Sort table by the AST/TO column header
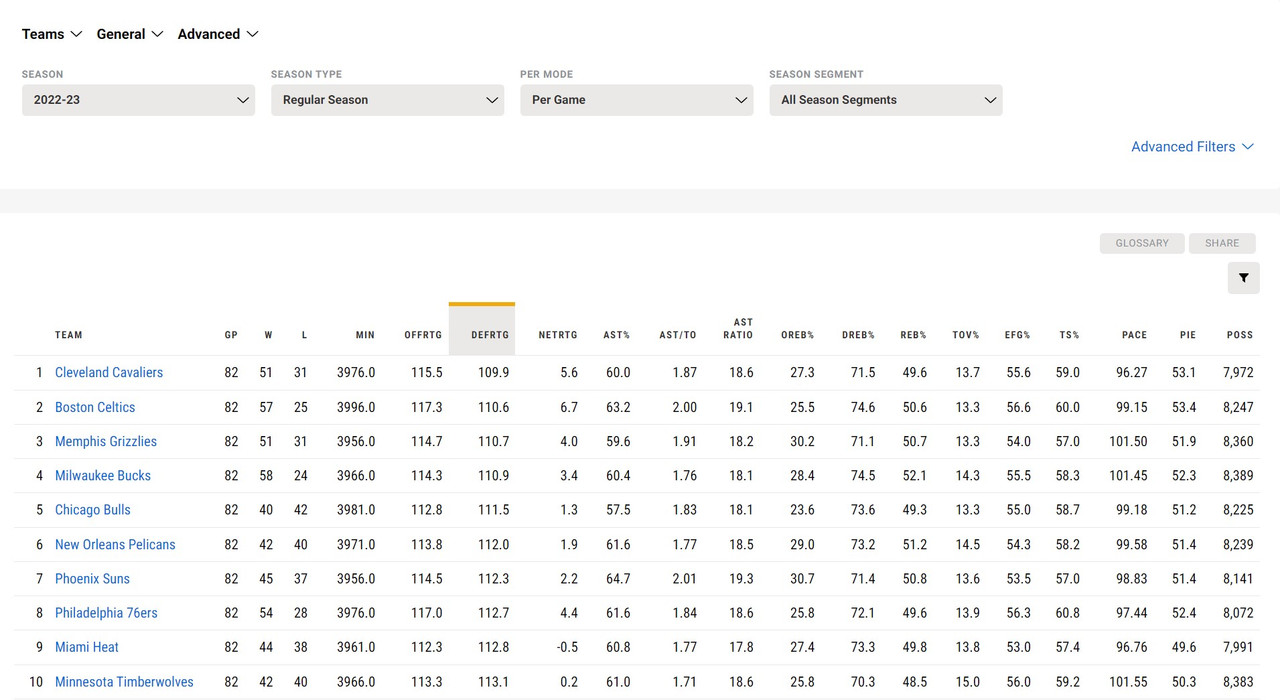This screenshot has width=1280, height=700. pos(678,335)
